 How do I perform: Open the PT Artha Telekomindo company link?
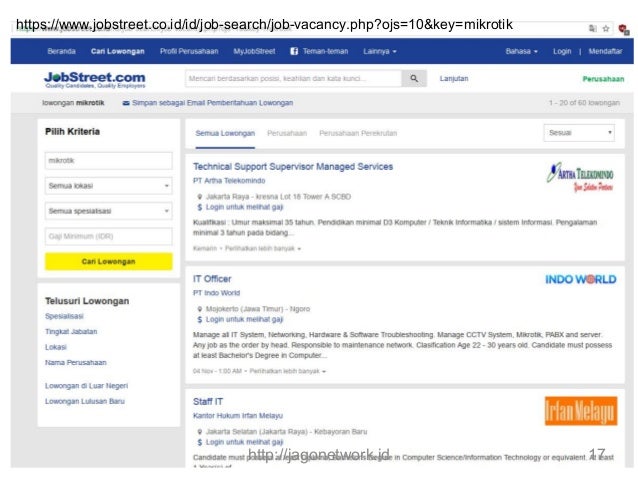click(229, 181)
